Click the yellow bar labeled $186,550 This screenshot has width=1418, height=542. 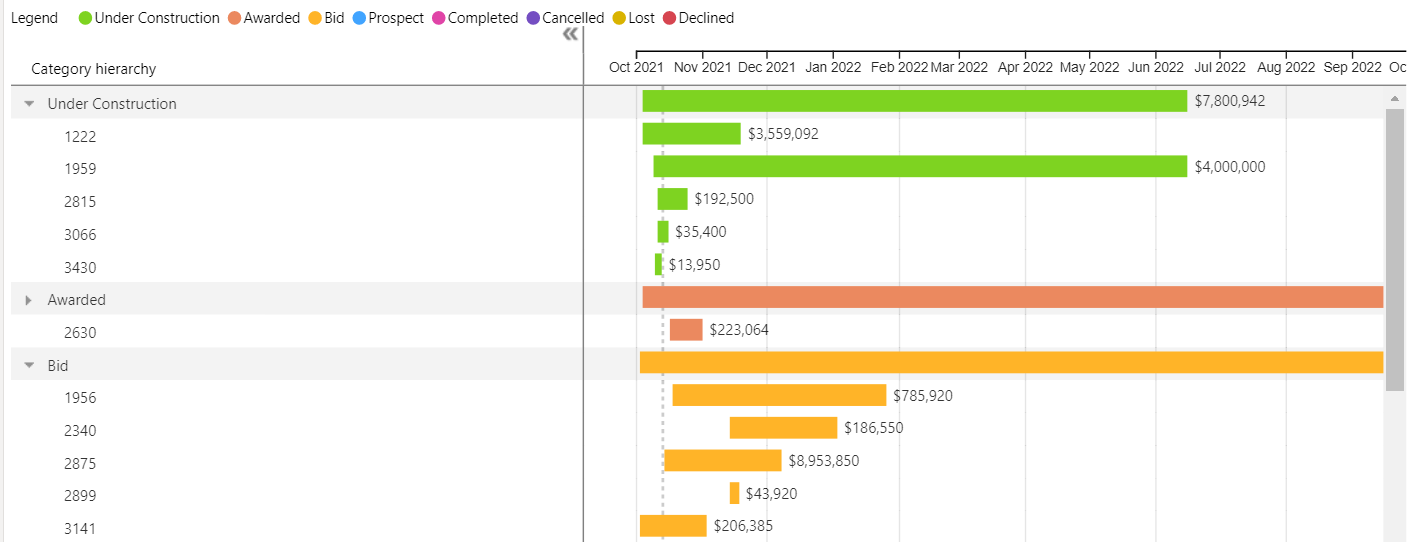[783, 428]
